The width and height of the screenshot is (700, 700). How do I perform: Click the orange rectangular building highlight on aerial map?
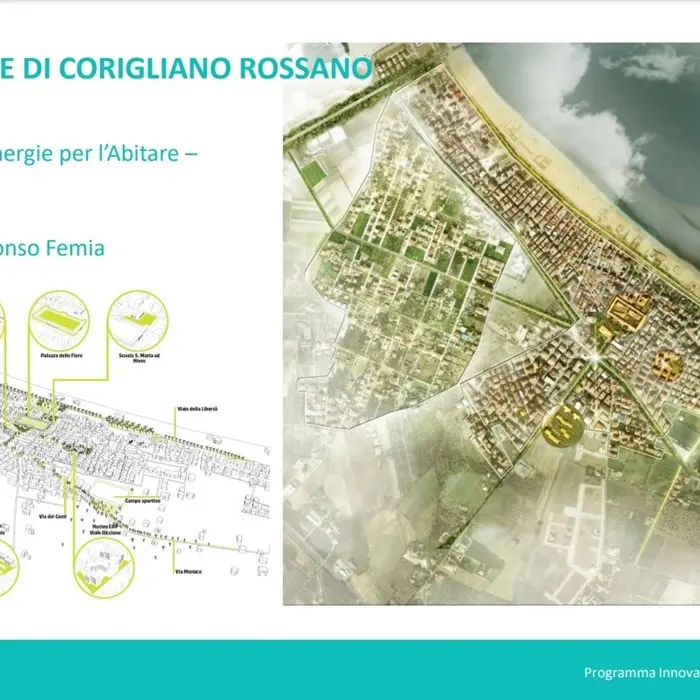click(629, 315)
